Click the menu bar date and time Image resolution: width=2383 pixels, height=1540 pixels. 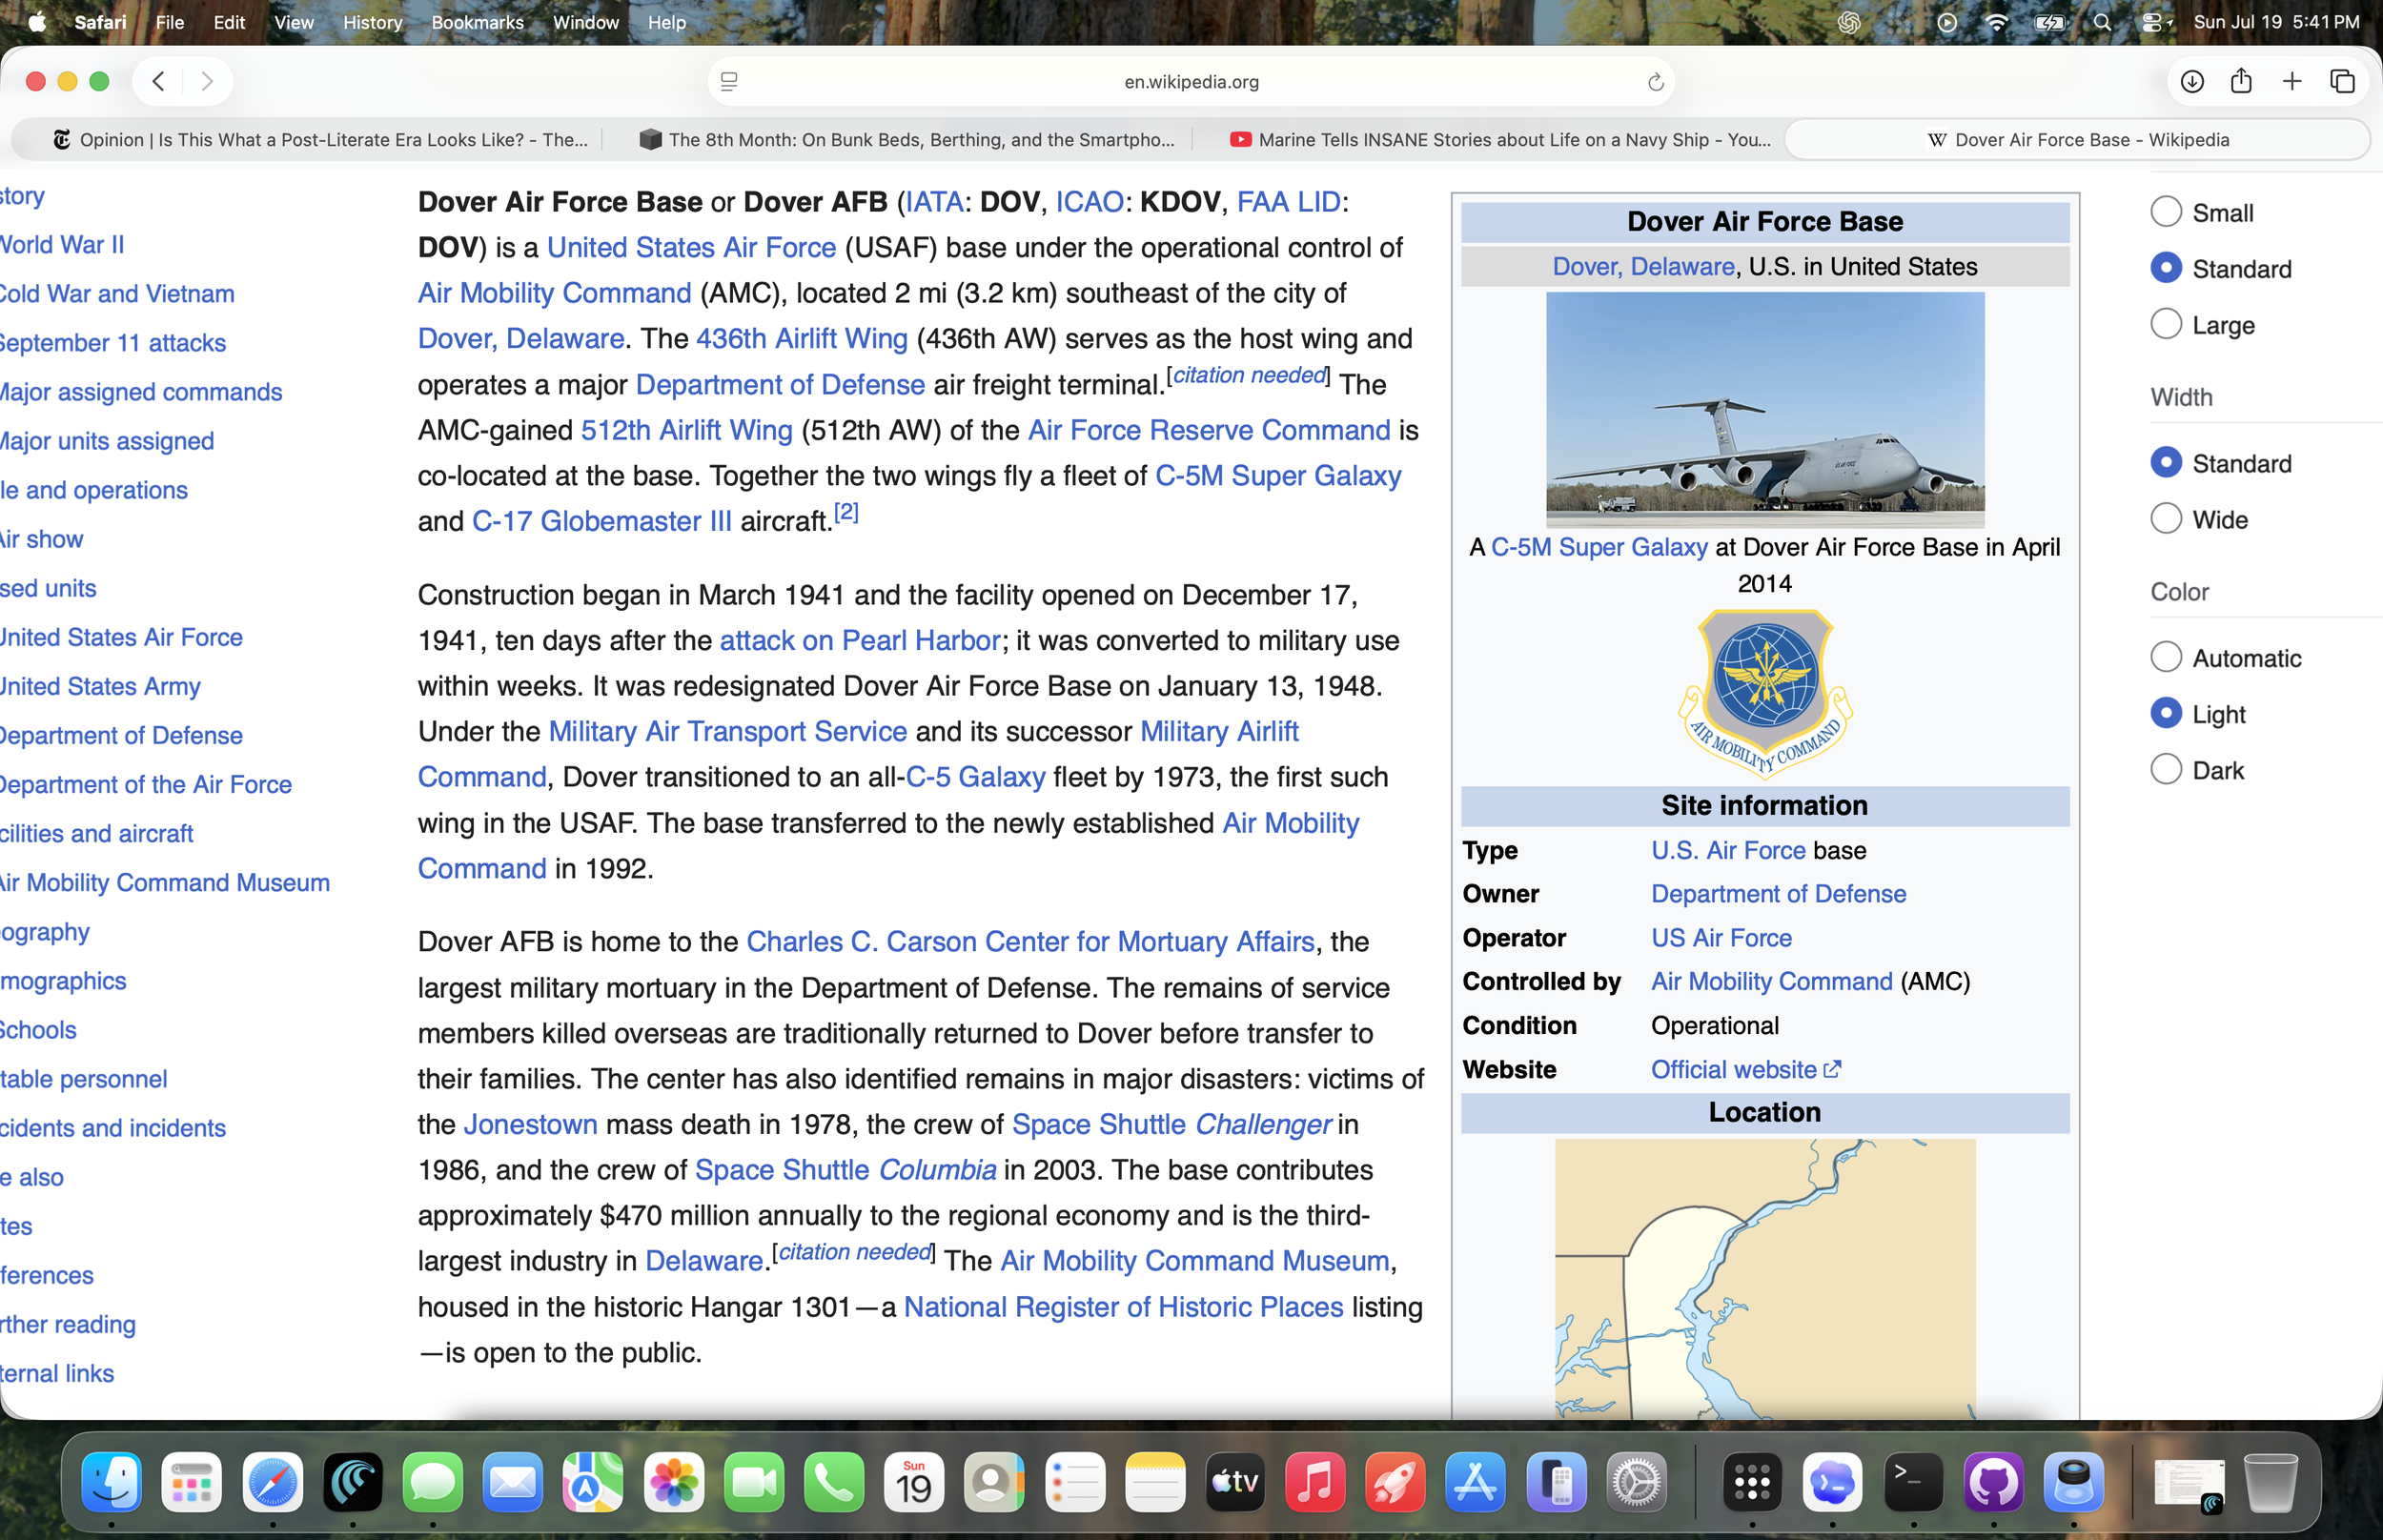click(2276, 22)
